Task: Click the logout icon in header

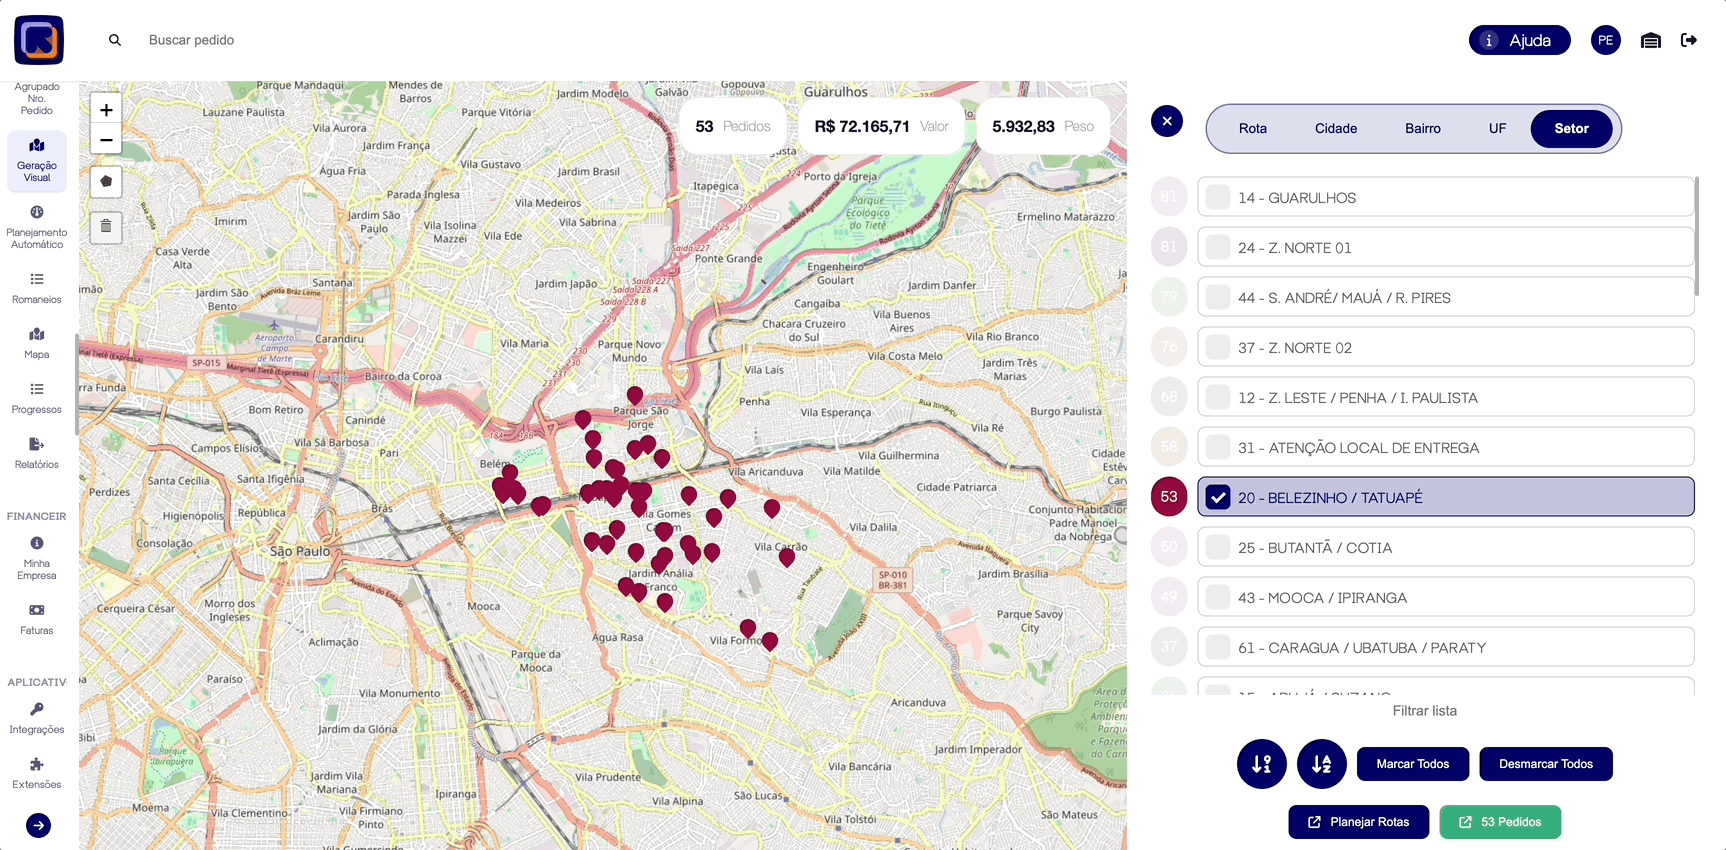Action: (1689, 40)
